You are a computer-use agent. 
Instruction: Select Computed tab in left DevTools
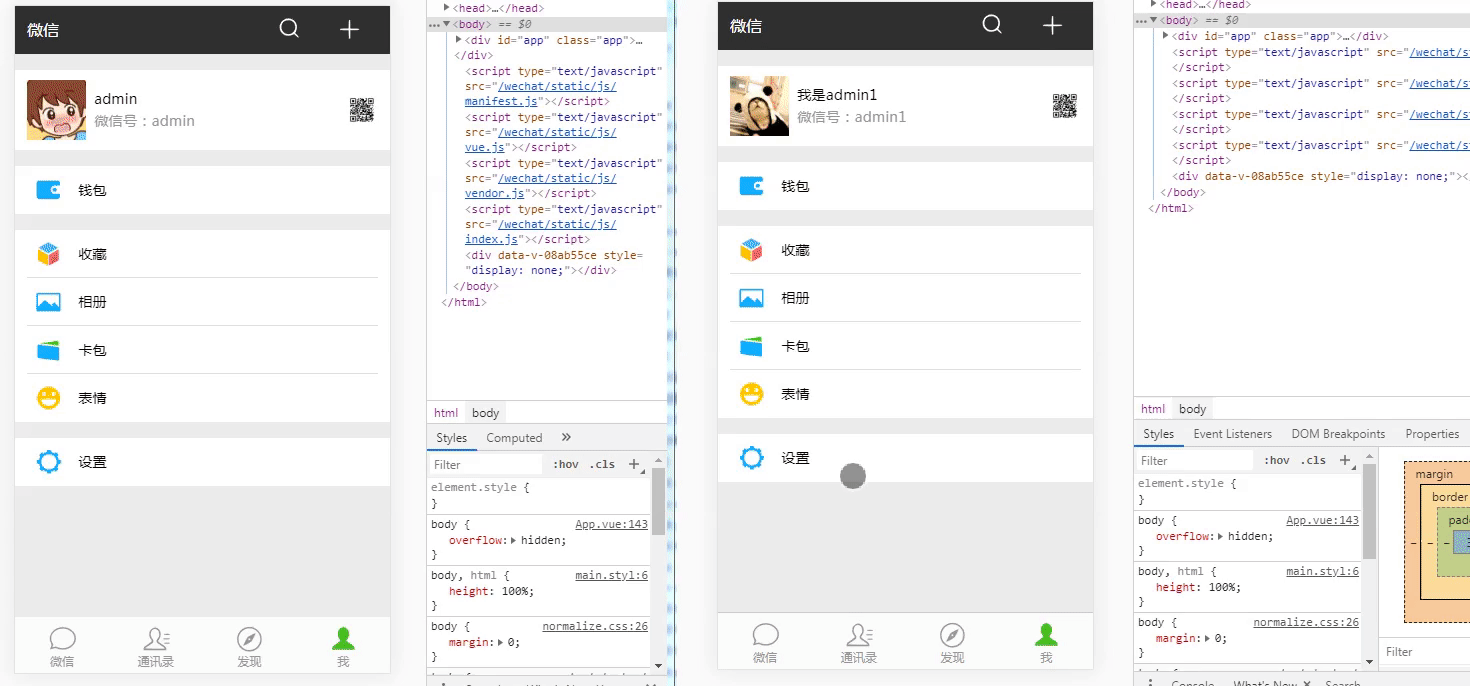click(514, 438)
